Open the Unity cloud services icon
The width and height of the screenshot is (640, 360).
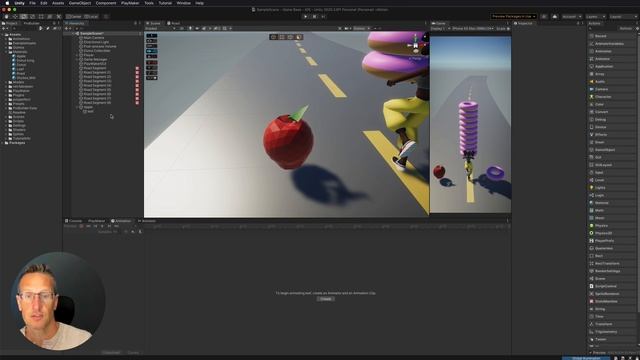point(554,17)
